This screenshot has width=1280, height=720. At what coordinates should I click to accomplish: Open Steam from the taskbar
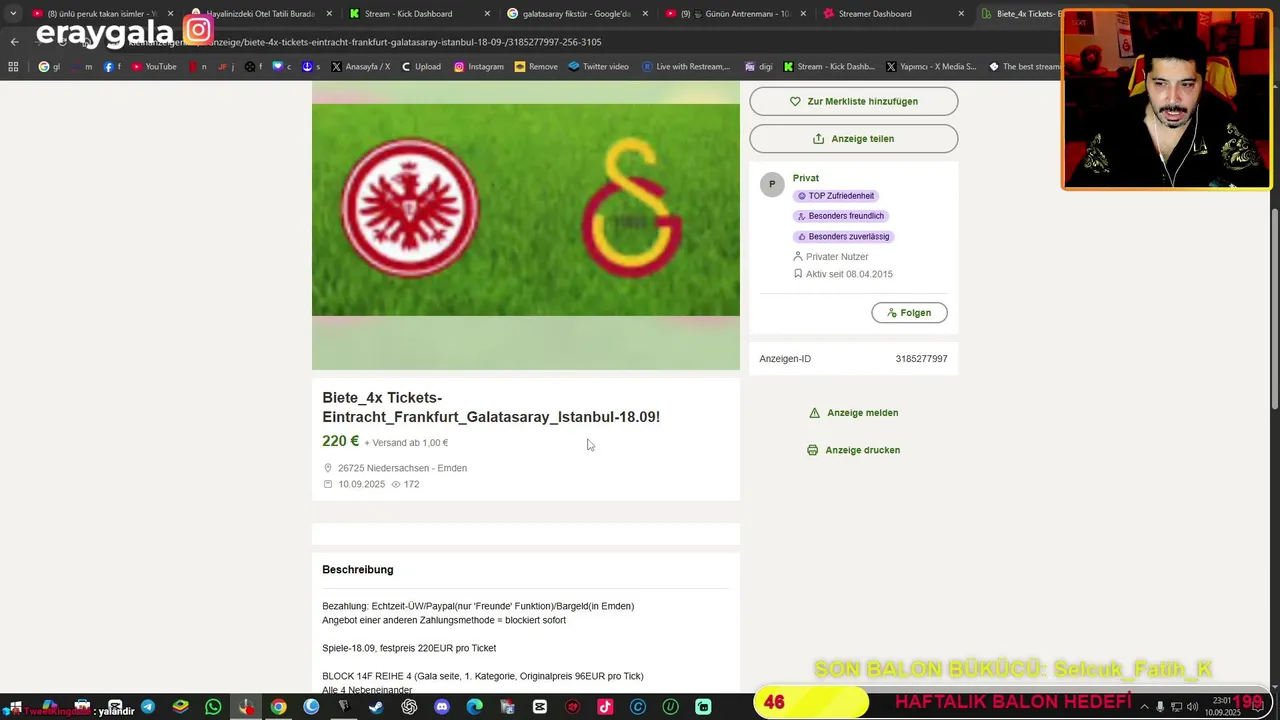coord(376,707)
